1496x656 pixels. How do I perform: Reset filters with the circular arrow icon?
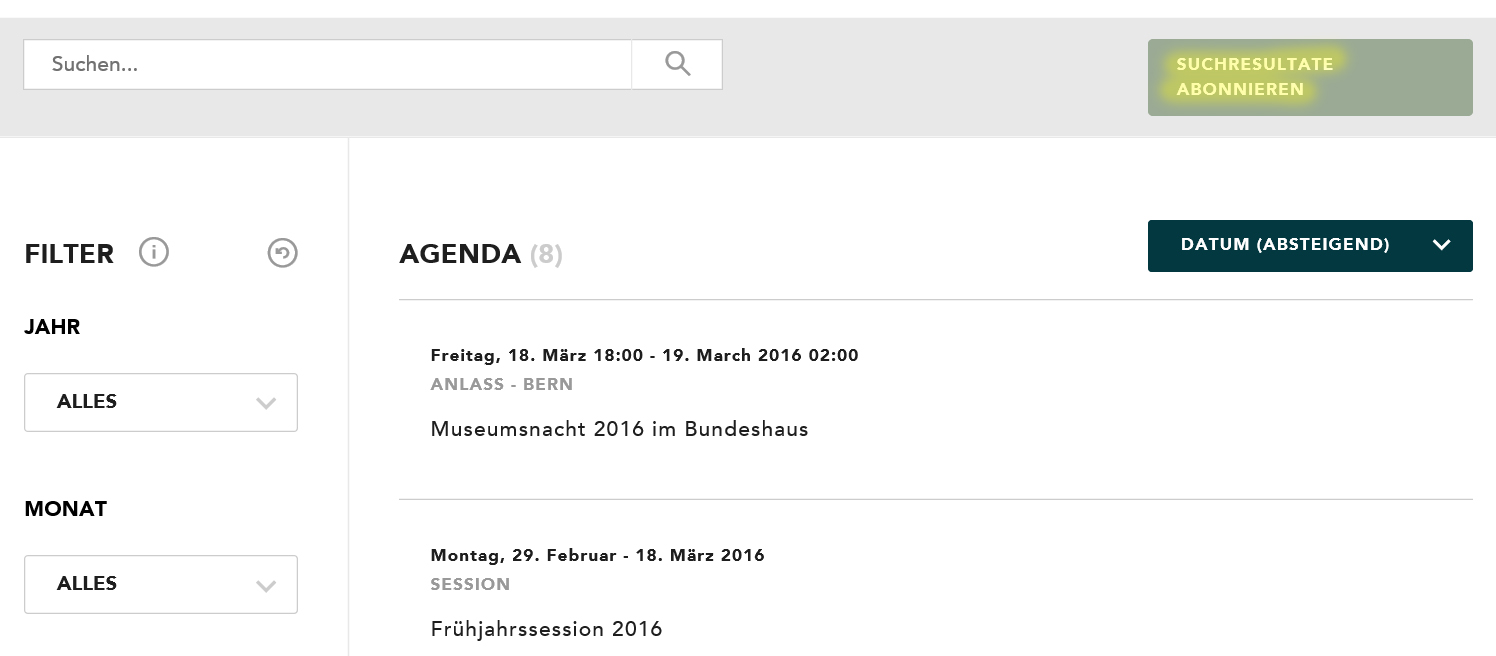tap(283, 254)
